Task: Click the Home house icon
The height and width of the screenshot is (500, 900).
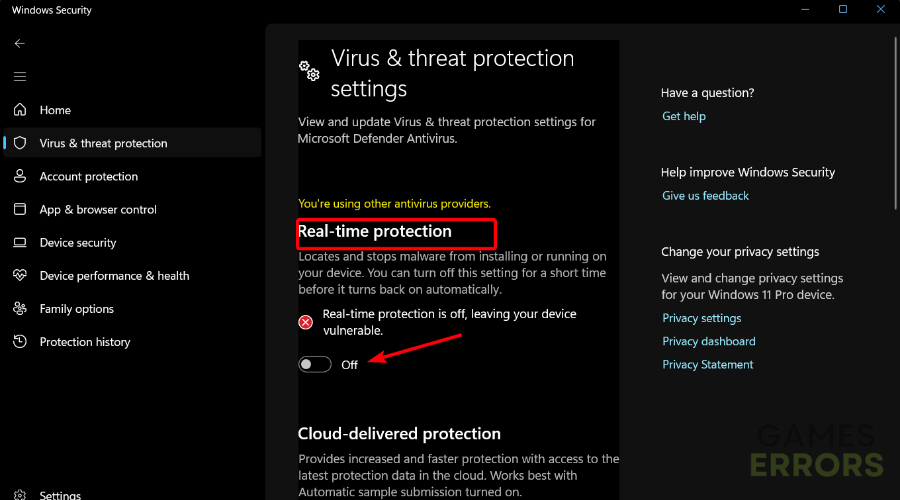Action: click(19, 110)
